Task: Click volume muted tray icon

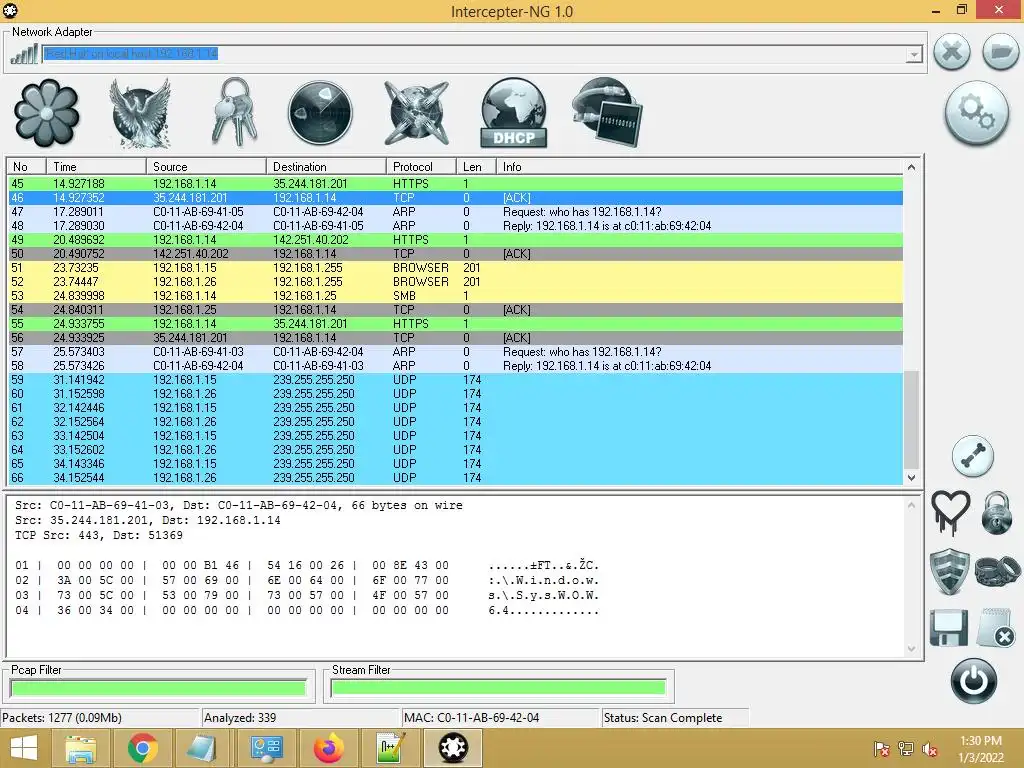Action: click(930, 749)
